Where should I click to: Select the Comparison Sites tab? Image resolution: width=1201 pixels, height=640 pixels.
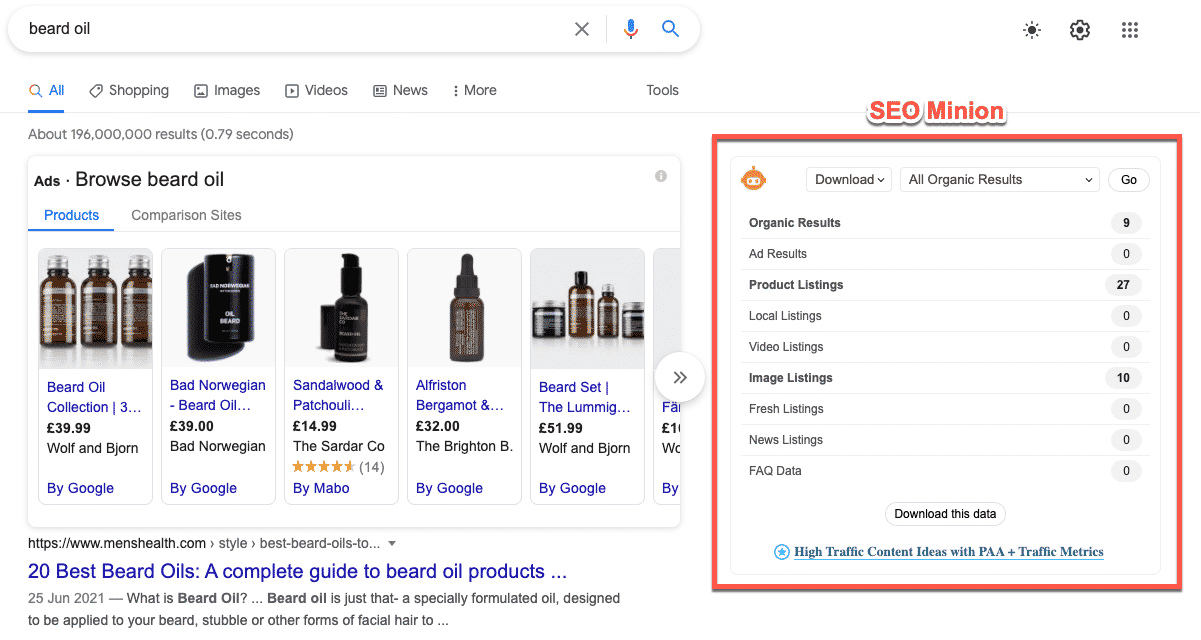coord(186,215)
